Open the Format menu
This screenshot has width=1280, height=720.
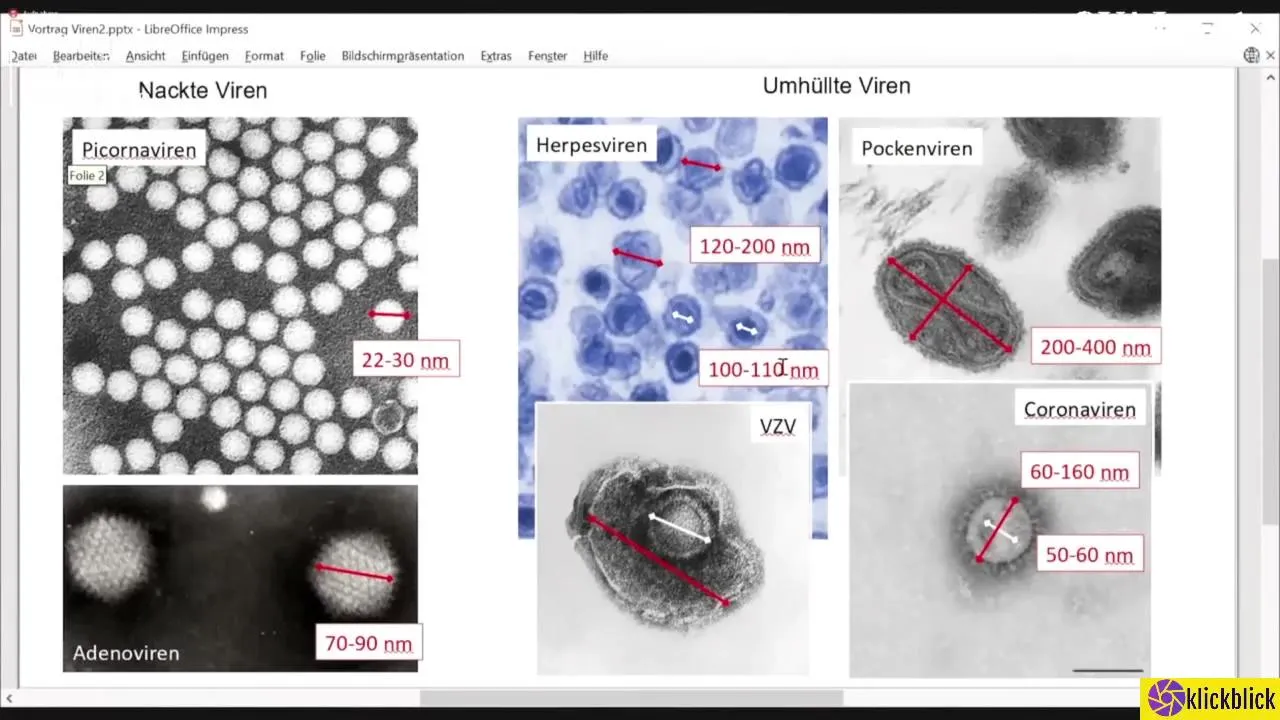click(x=264, y=56)
